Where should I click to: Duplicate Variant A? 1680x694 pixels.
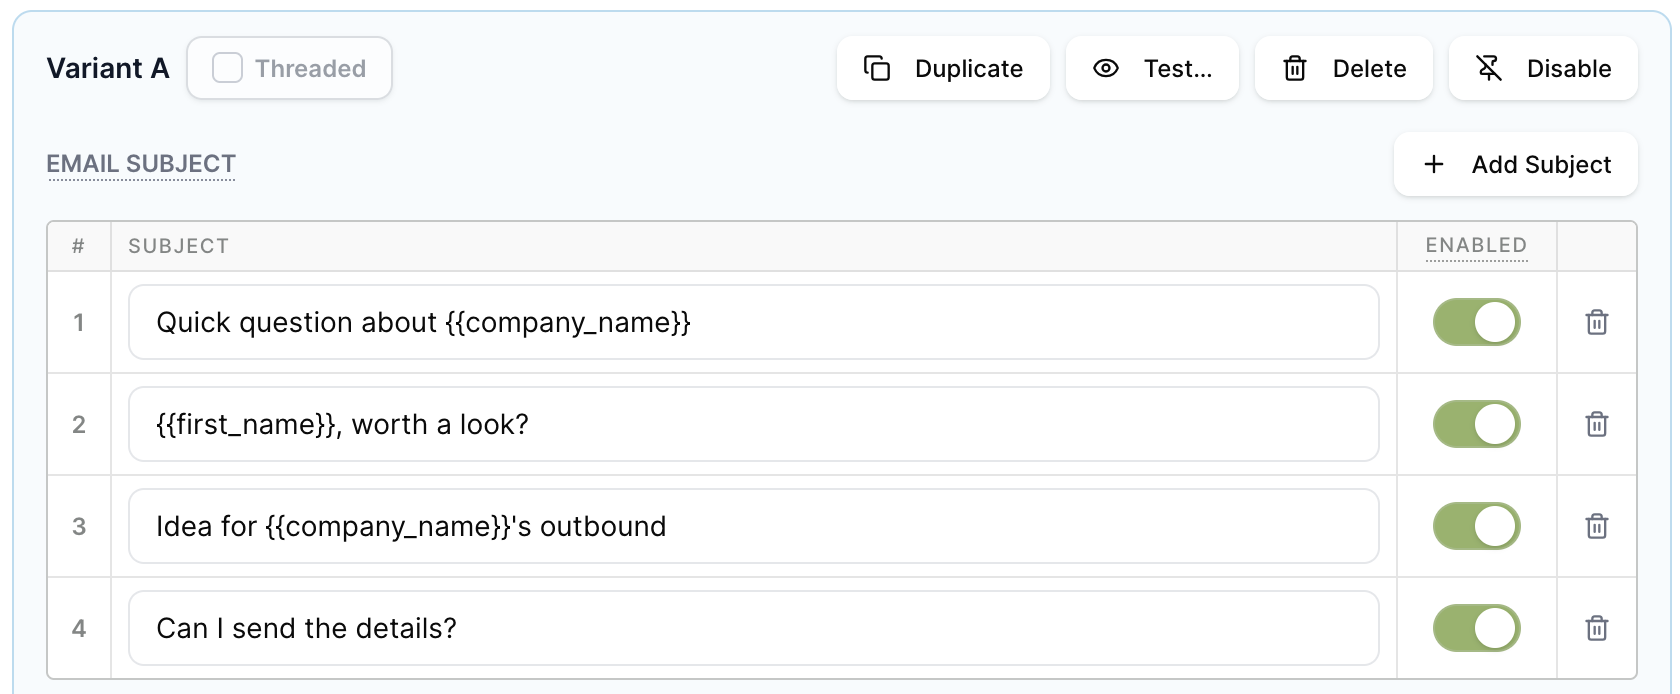tap(943, 68)
